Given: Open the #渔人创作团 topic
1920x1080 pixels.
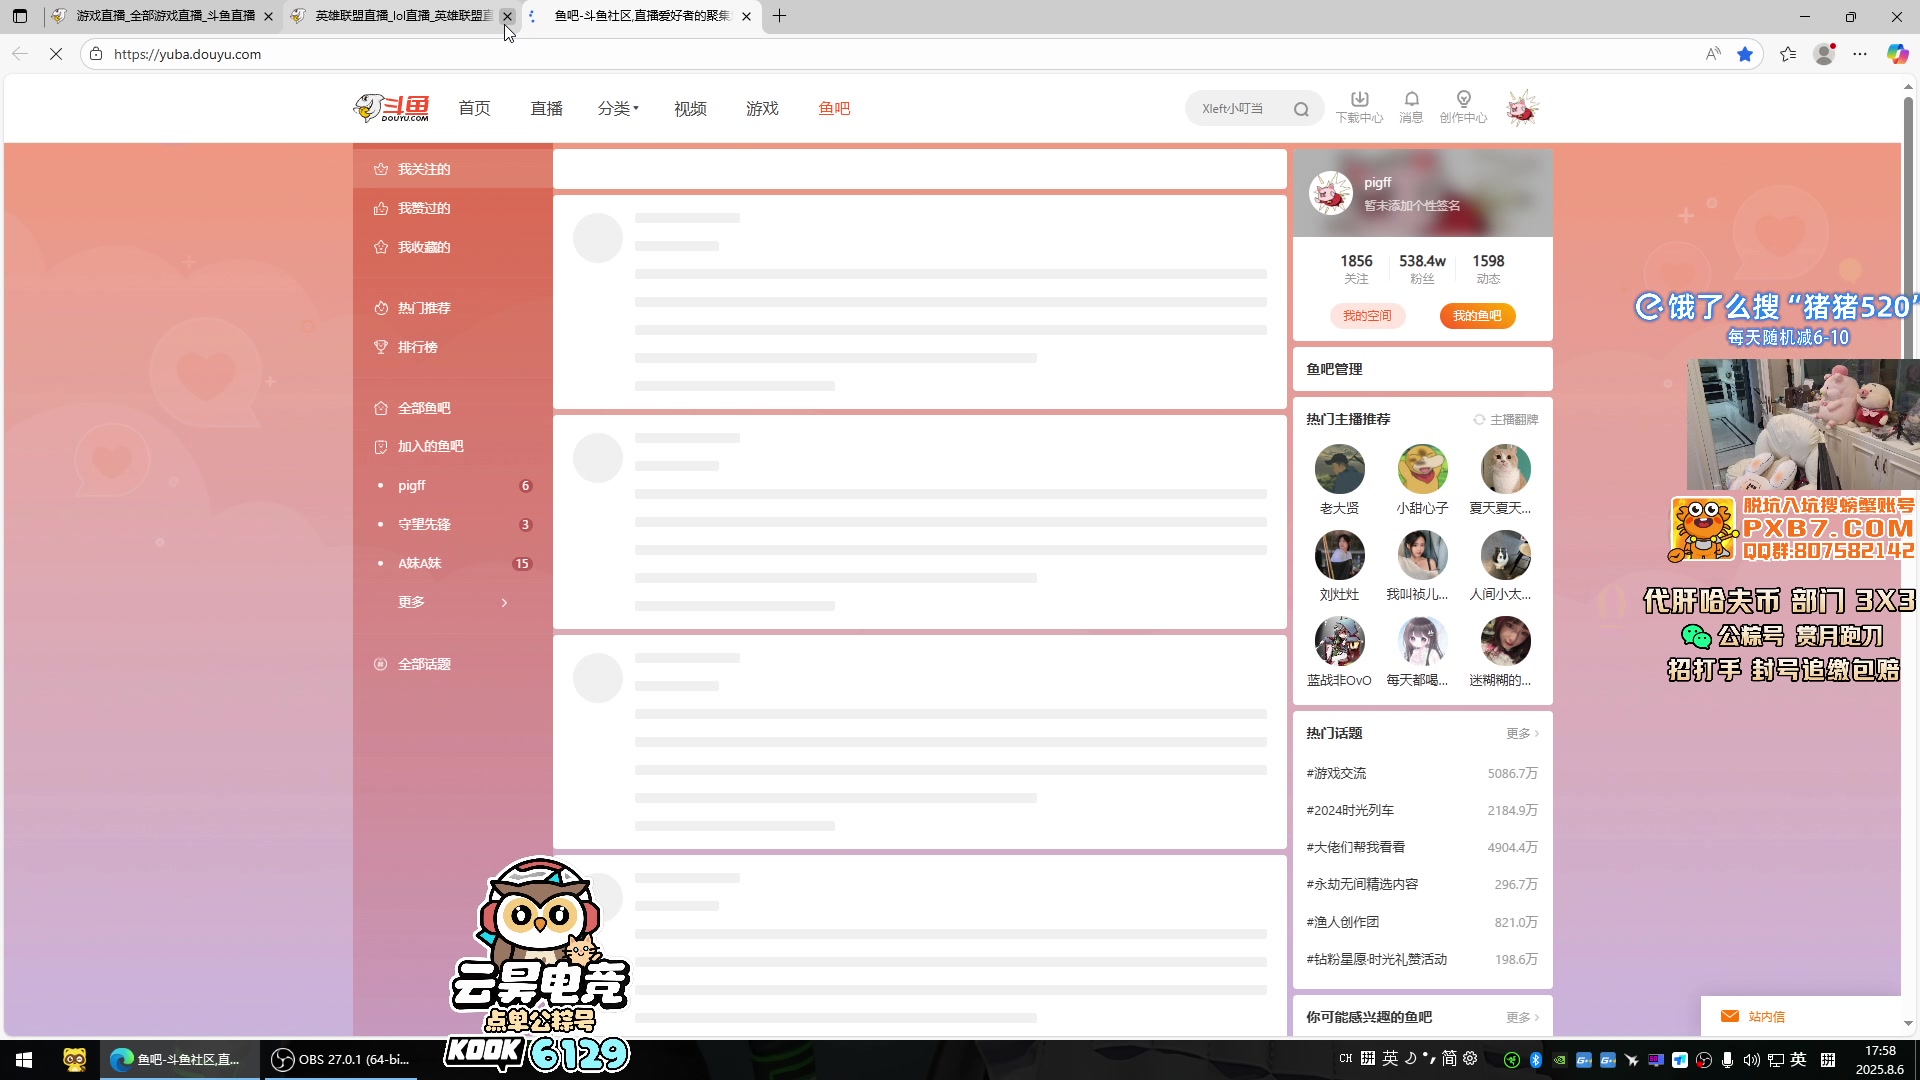Looking at the screenshot, I should 1342,922.
